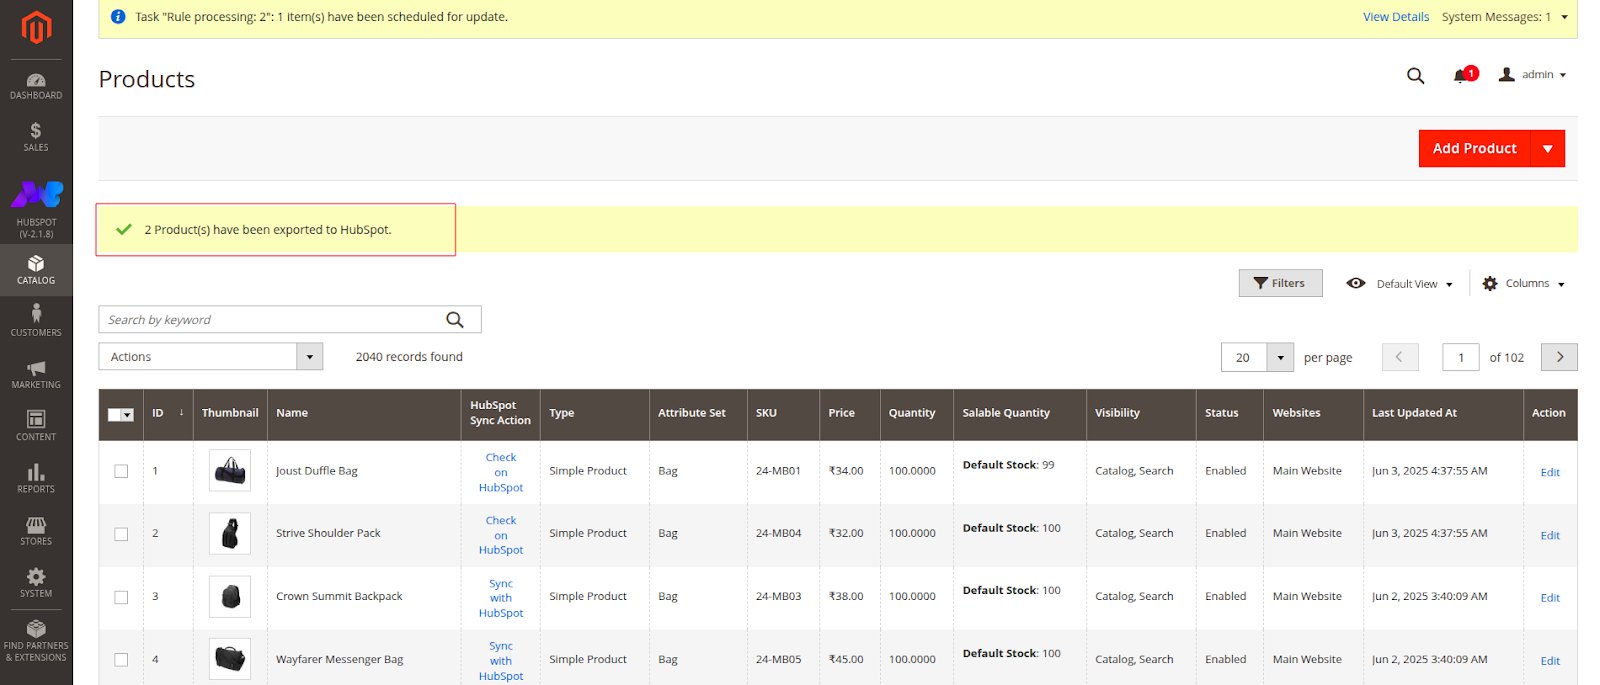Screen dimensions: 1600x685
Task: Open the per page count dropdown
Action: [x=1280, y=357]
